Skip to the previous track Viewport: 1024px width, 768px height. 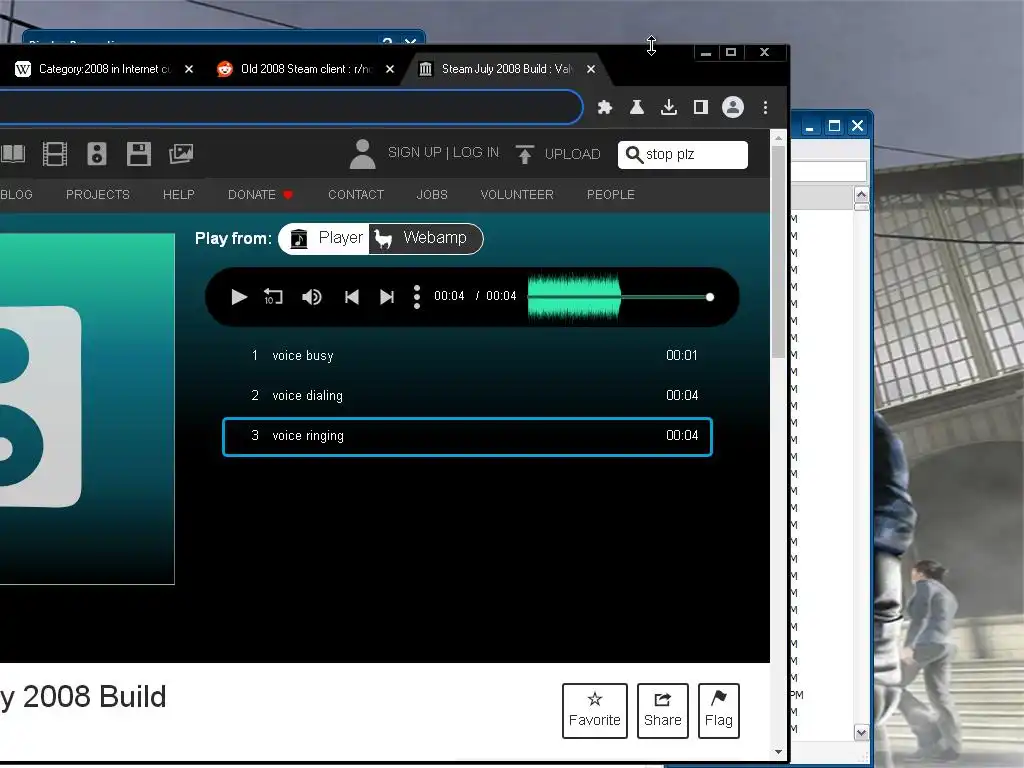[351, 297]
